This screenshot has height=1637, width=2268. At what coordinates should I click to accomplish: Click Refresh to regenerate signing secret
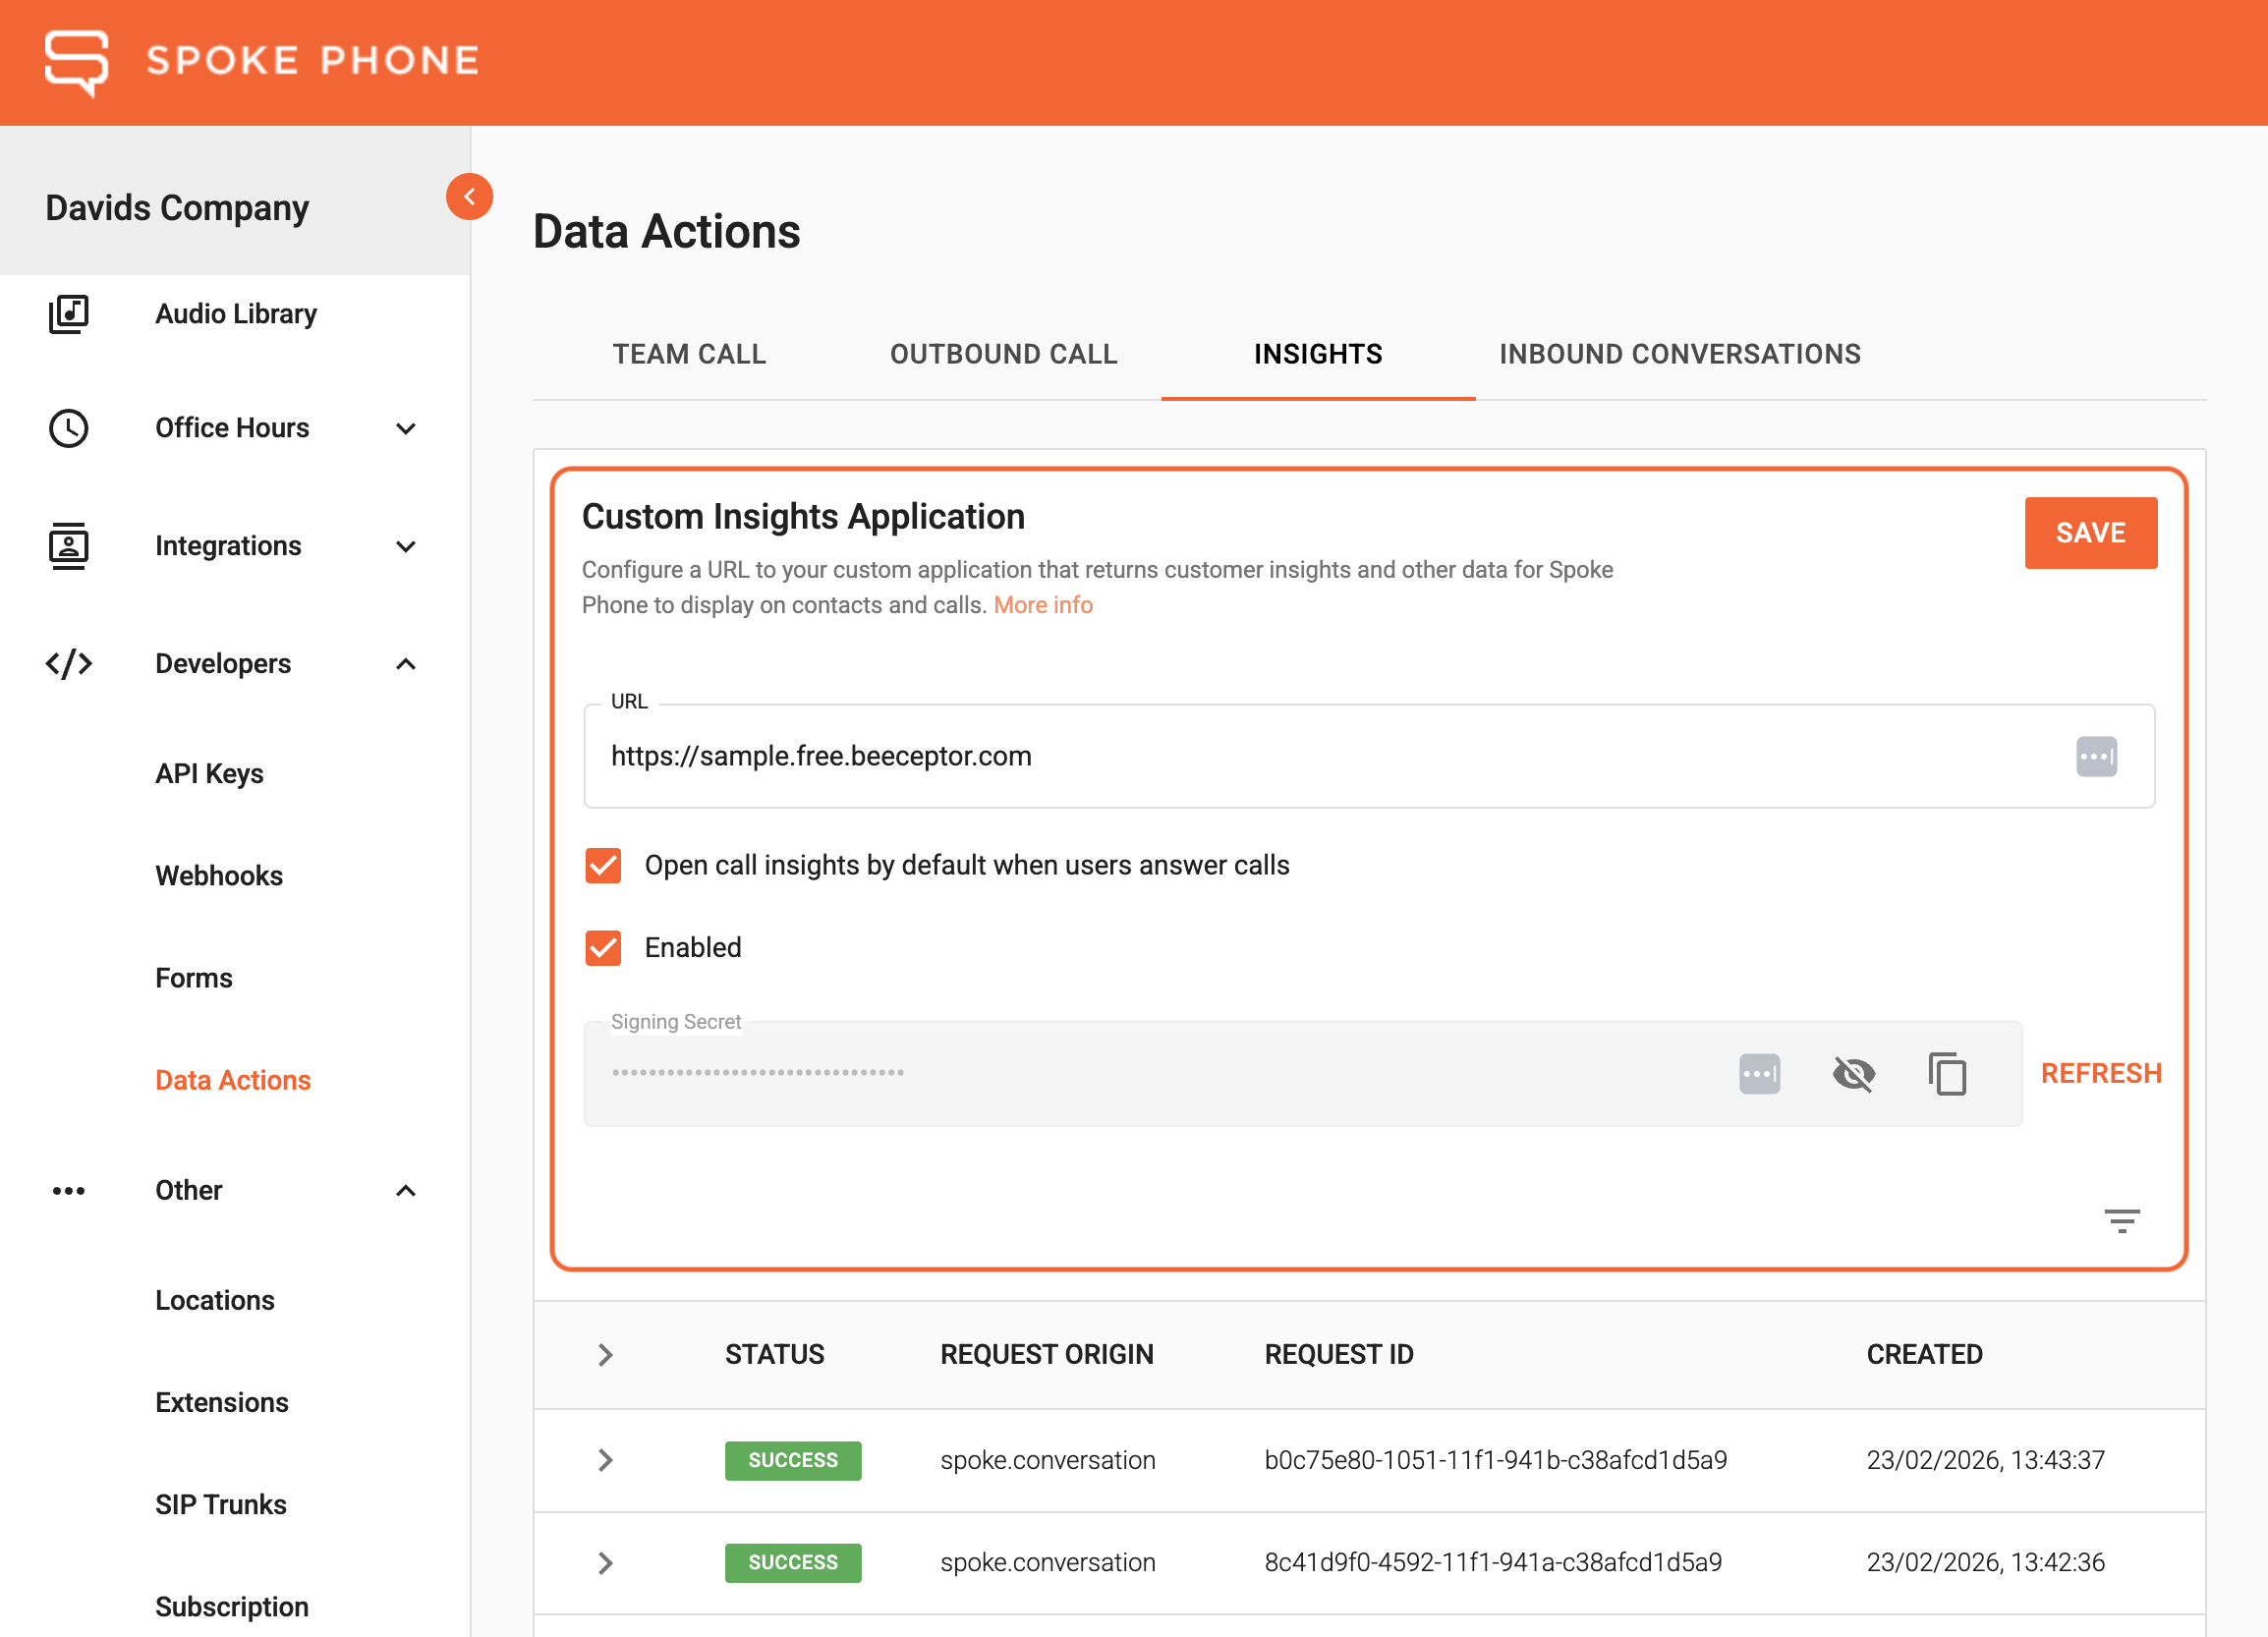coord(2100,1073)
